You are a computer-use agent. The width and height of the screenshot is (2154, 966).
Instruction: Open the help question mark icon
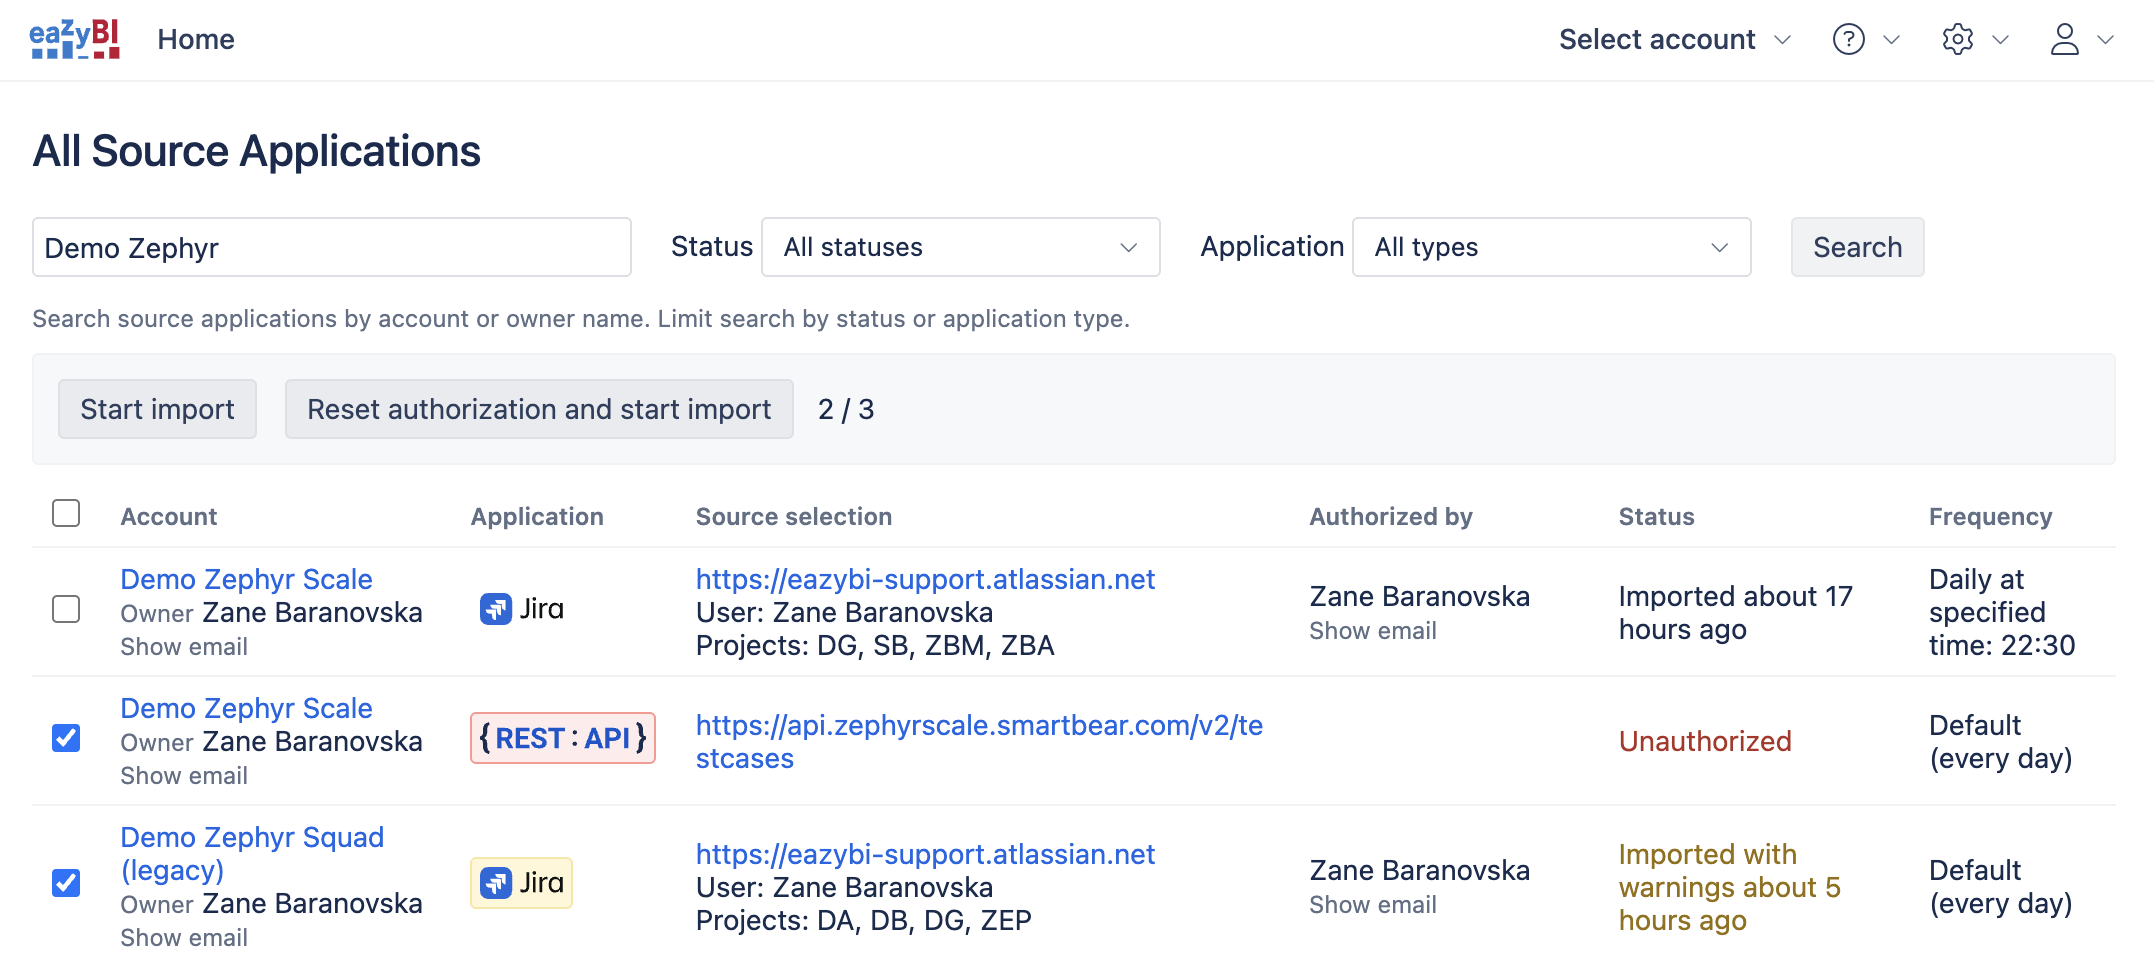tap(1848, 39)
